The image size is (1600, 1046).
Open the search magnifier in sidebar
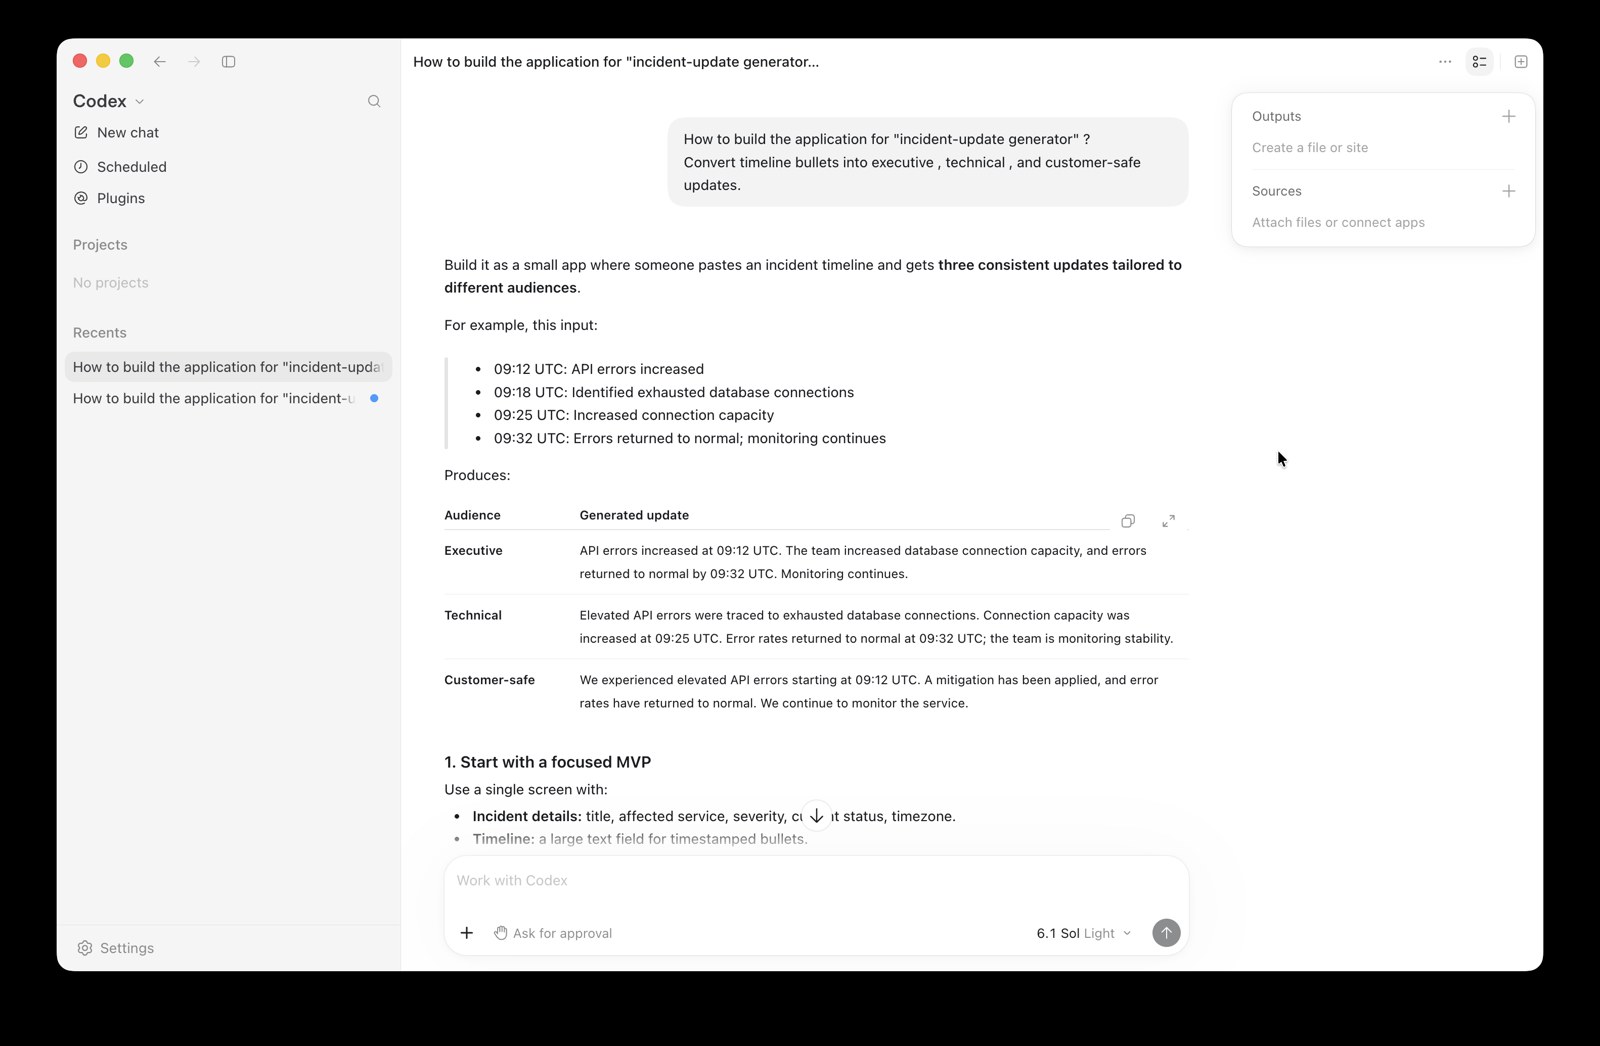(374, 101)
